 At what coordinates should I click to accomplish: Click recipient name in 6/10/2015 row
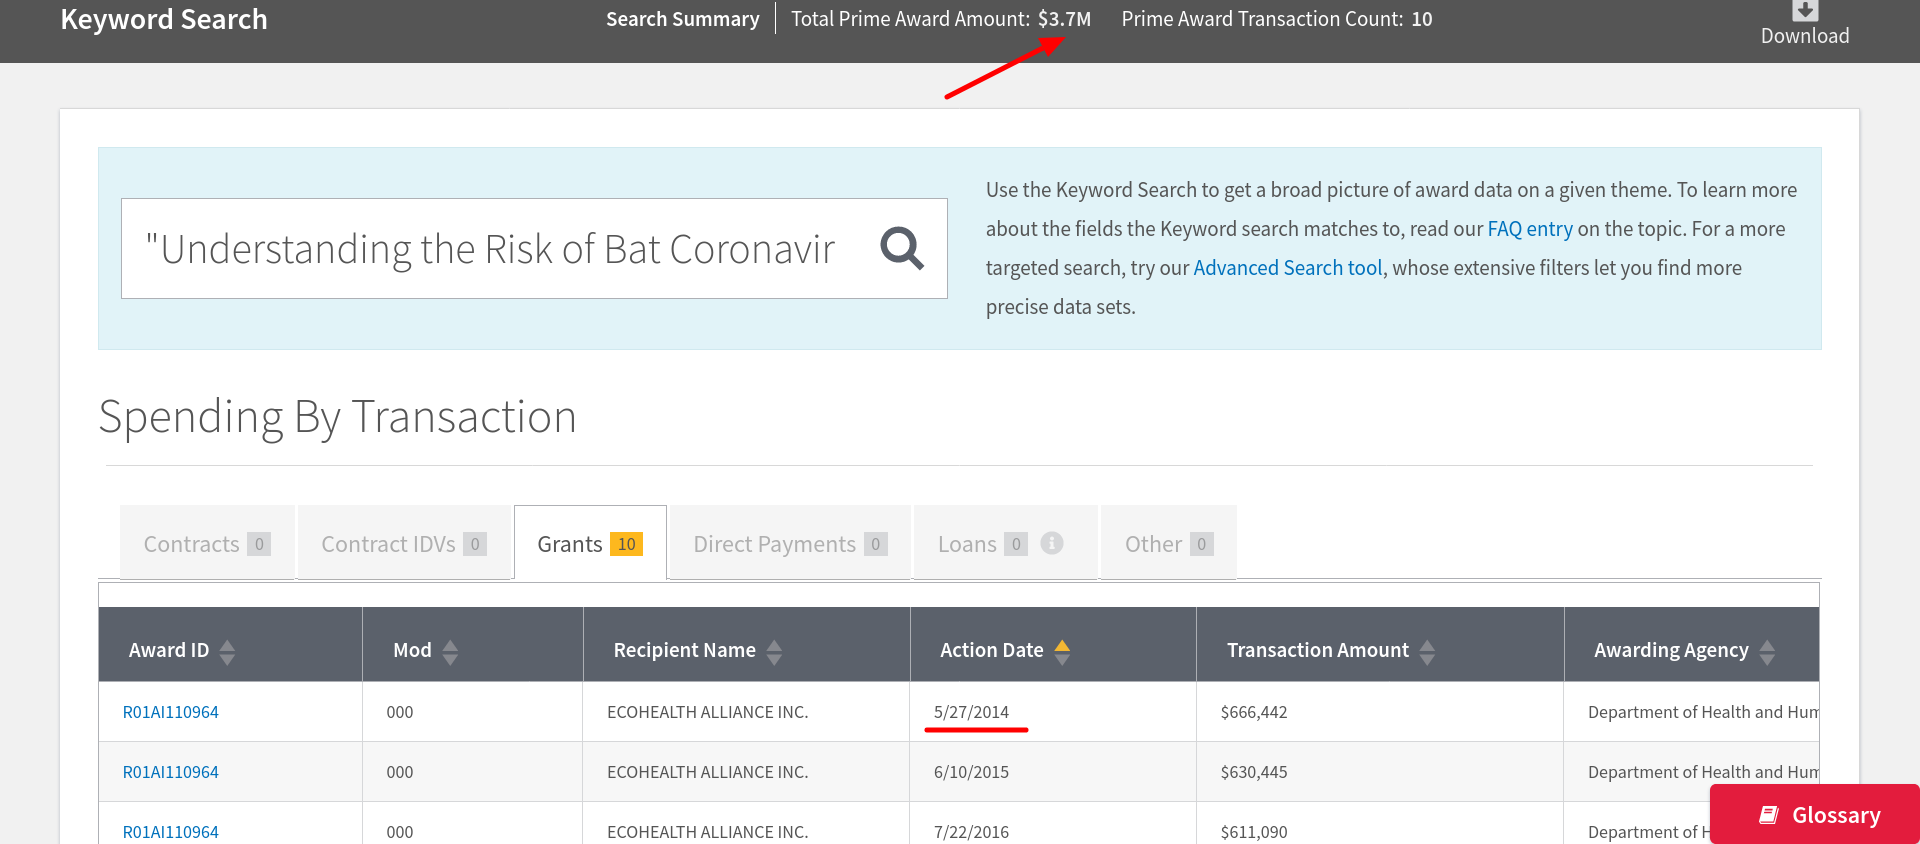pyautogui.click(x=707, y=772)
